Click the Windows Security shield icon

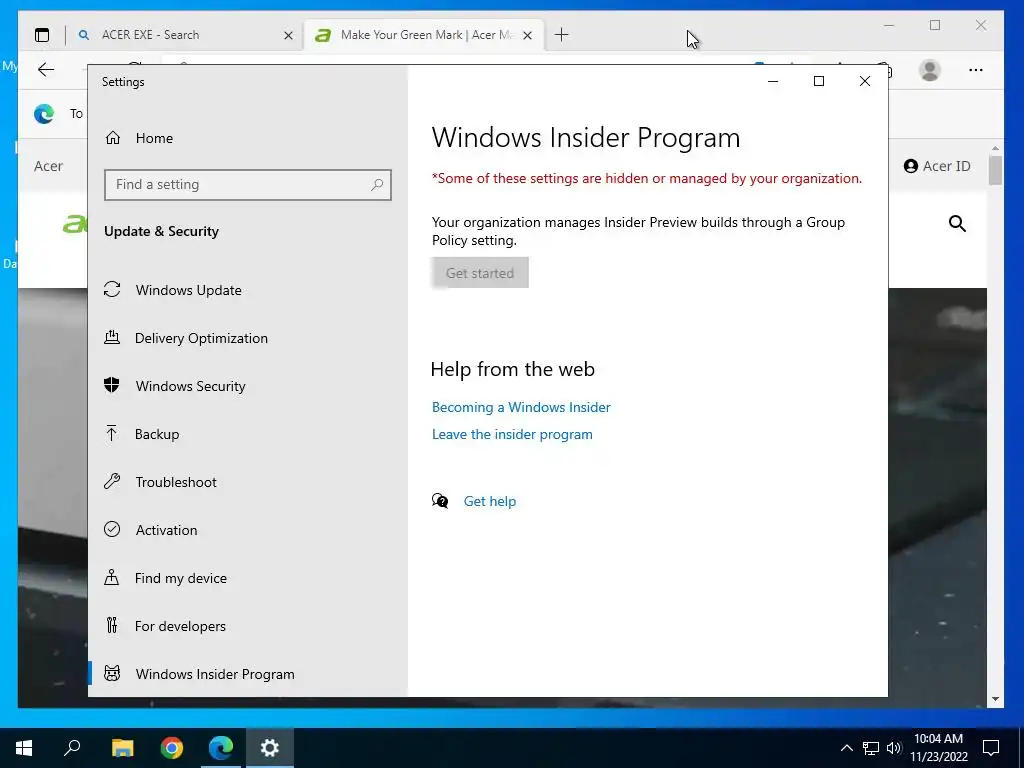click(x=112, y=385)
